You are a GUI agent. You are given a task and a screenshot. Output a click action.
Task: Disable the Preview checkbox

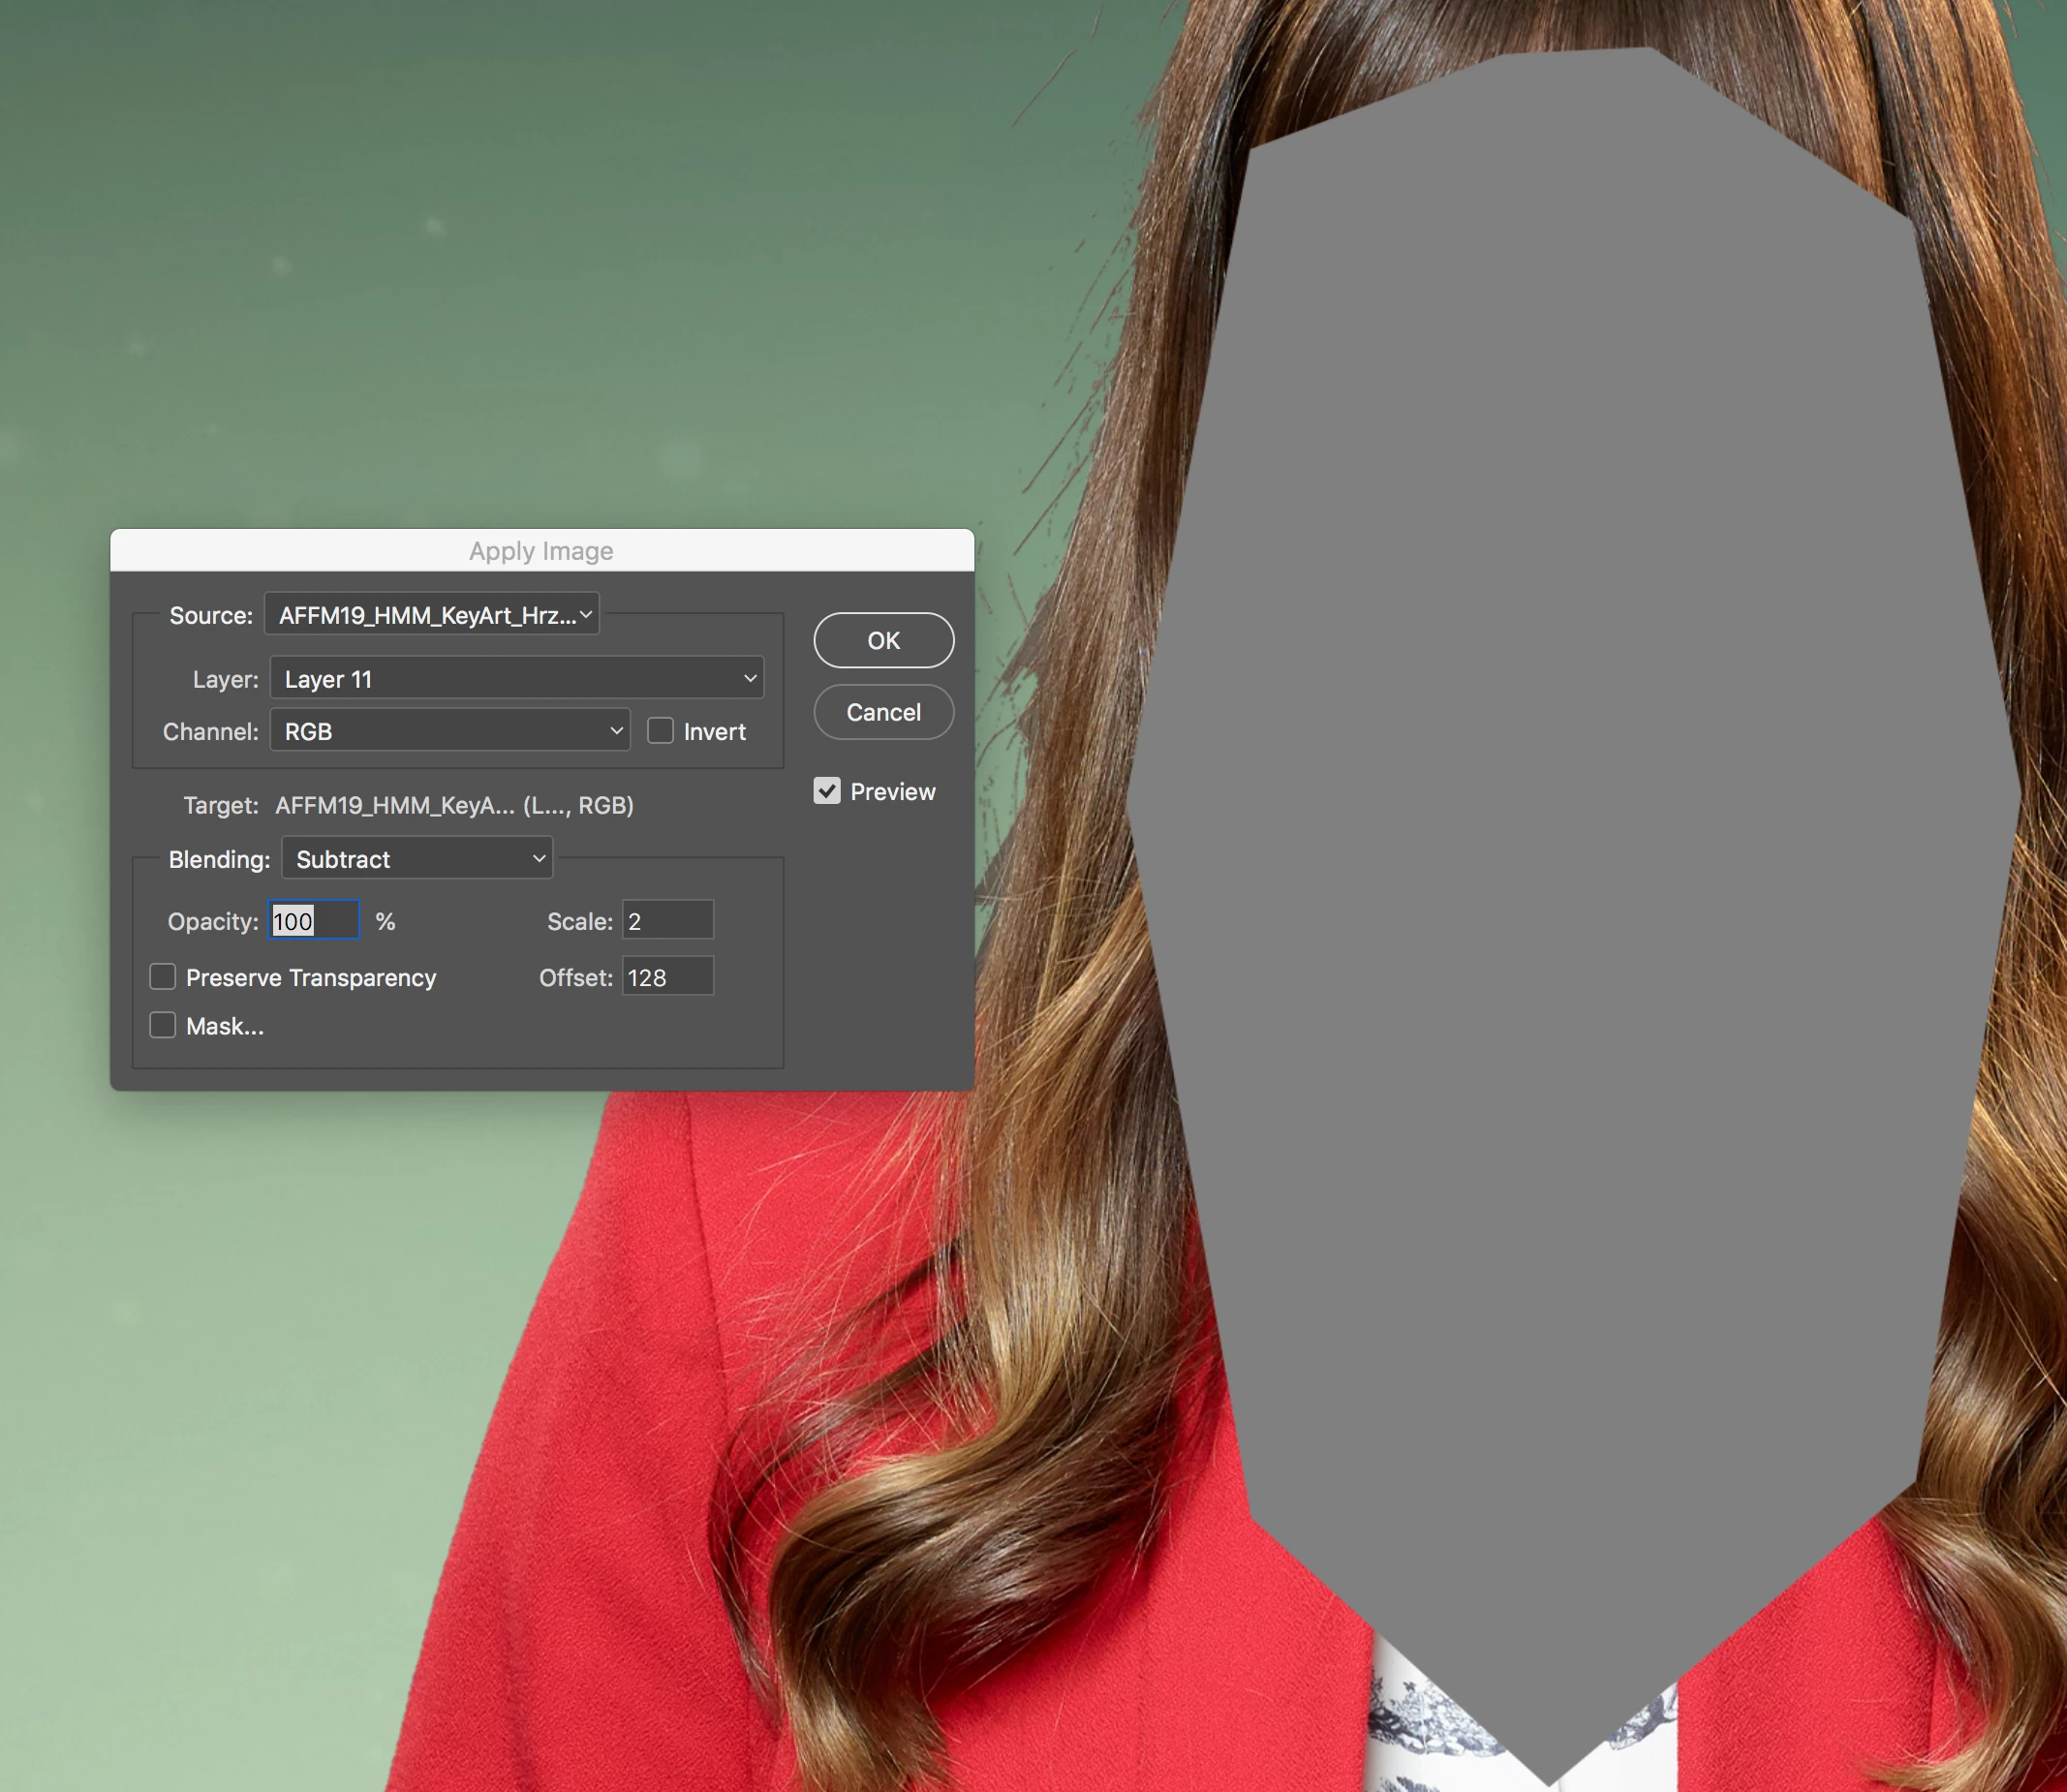[827, 791]
